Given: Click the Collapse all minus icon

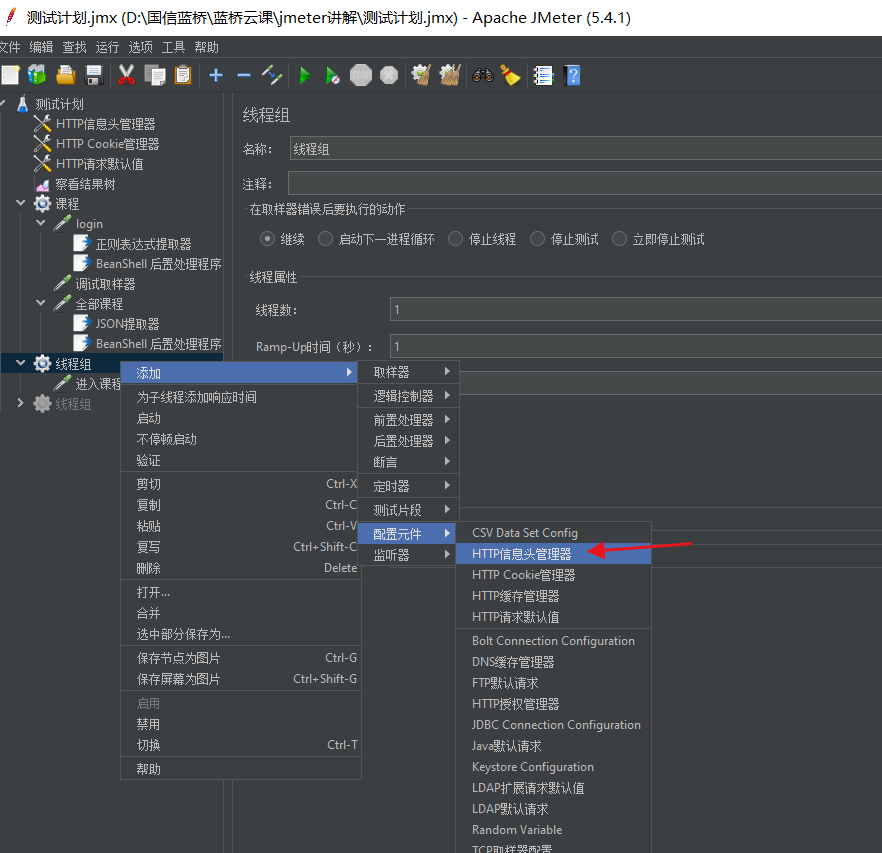Looking at the screenshot, I should [x=244, y=75].
